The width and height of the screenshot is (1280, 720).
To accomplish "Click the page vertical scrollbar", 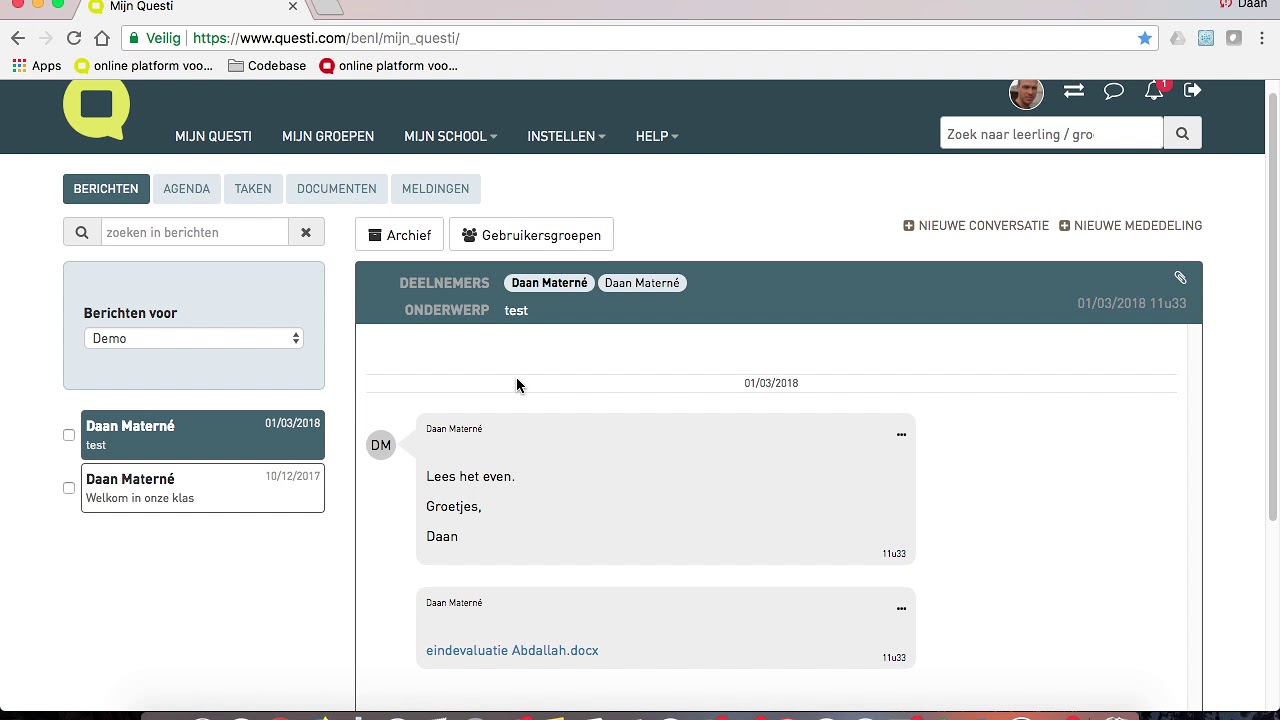I will (x=1273, y=305).
